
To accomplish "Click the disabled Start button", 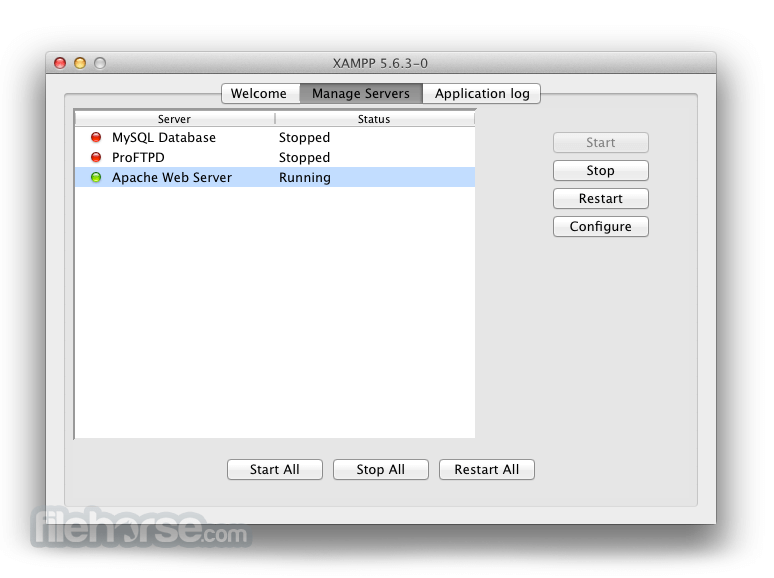I will [601, 143].
